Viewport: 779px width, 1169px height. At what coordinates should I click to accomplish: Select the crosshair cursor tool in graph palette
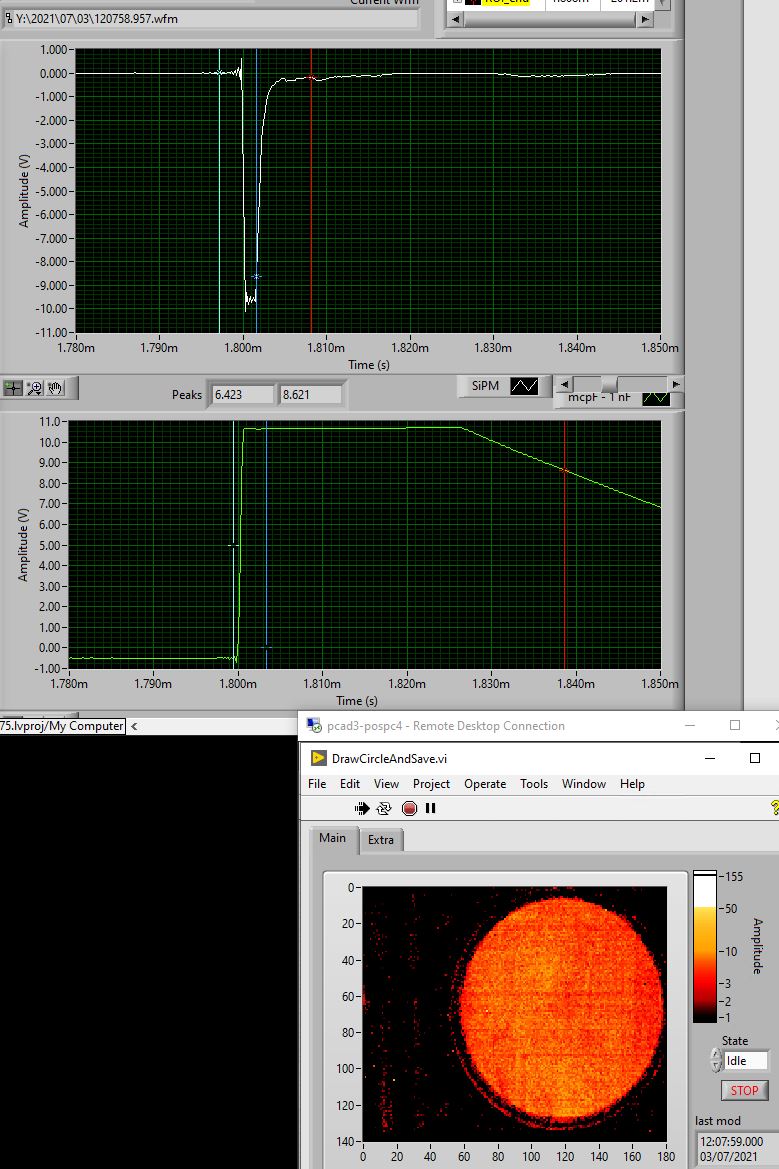coord(13,388)
